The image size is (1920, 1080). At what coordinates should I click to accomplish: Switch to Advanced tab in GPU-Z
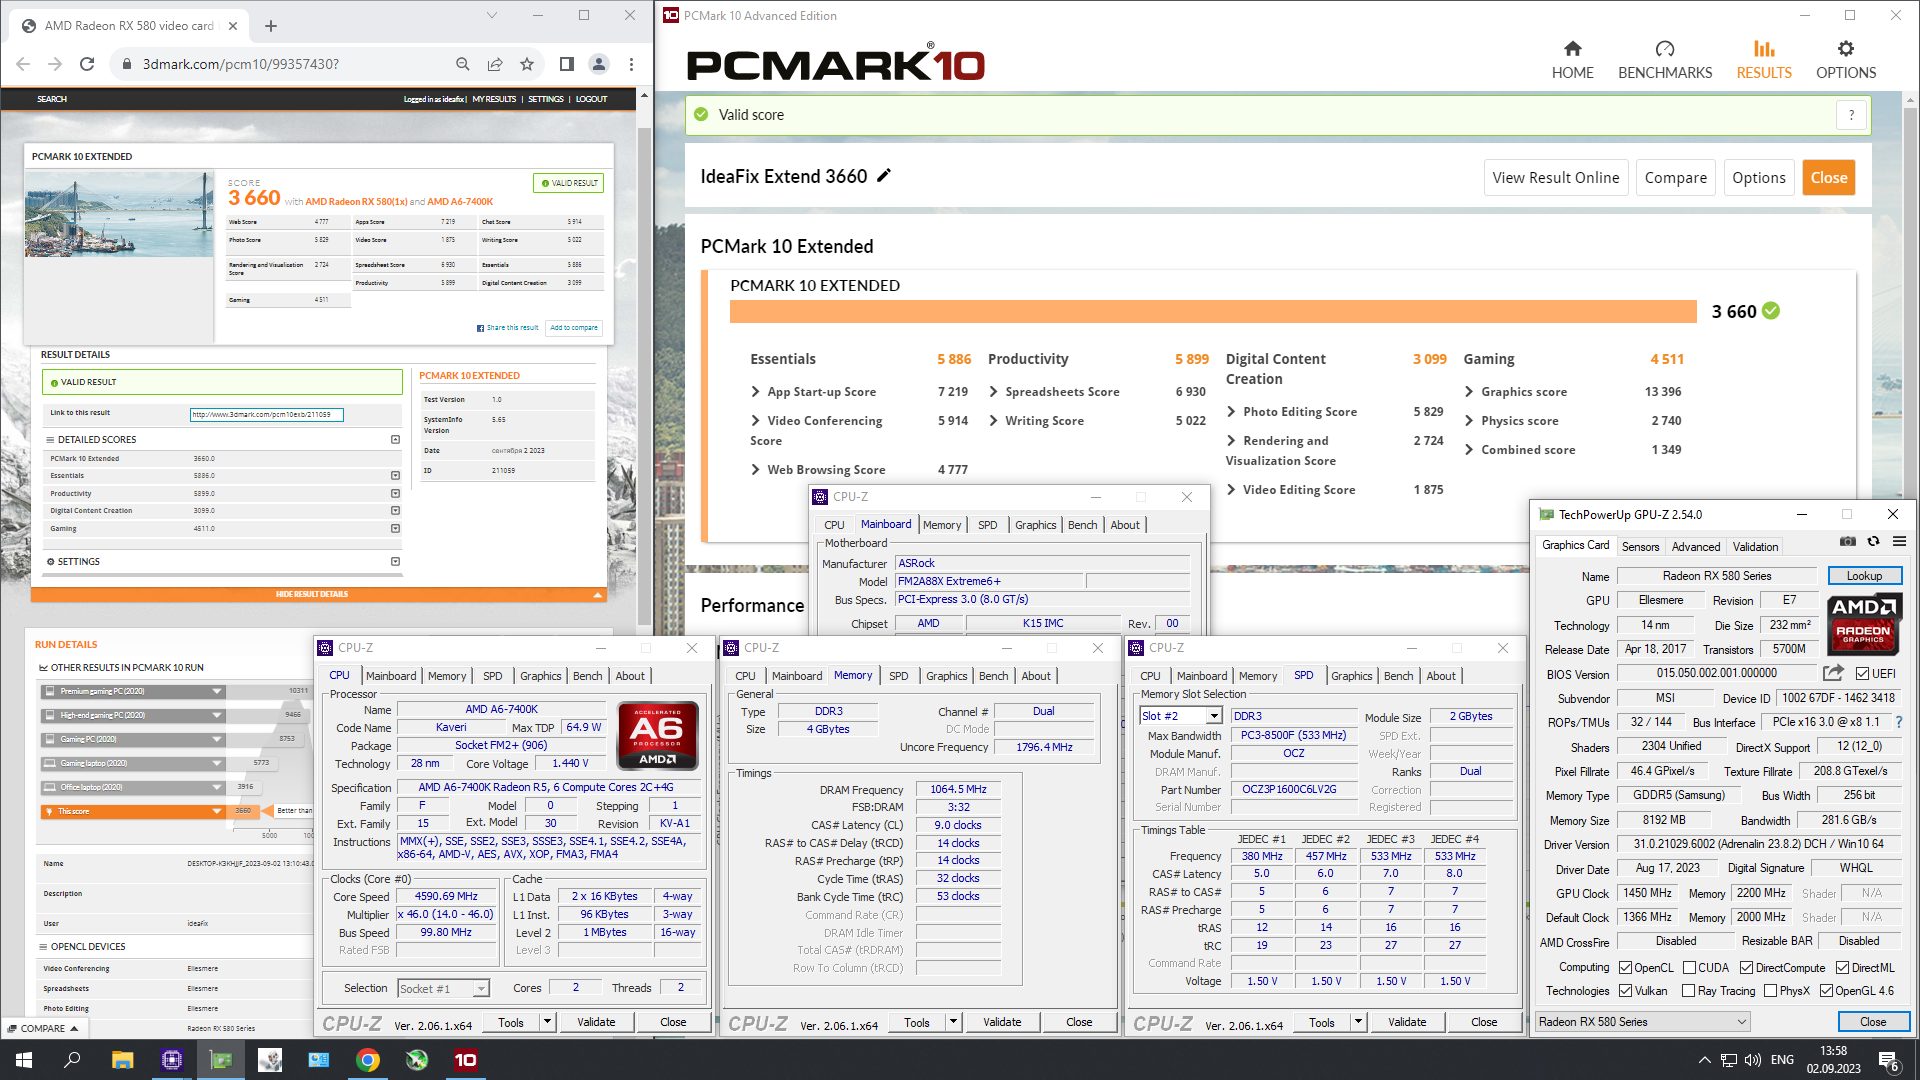click(x=1696, y=547)
